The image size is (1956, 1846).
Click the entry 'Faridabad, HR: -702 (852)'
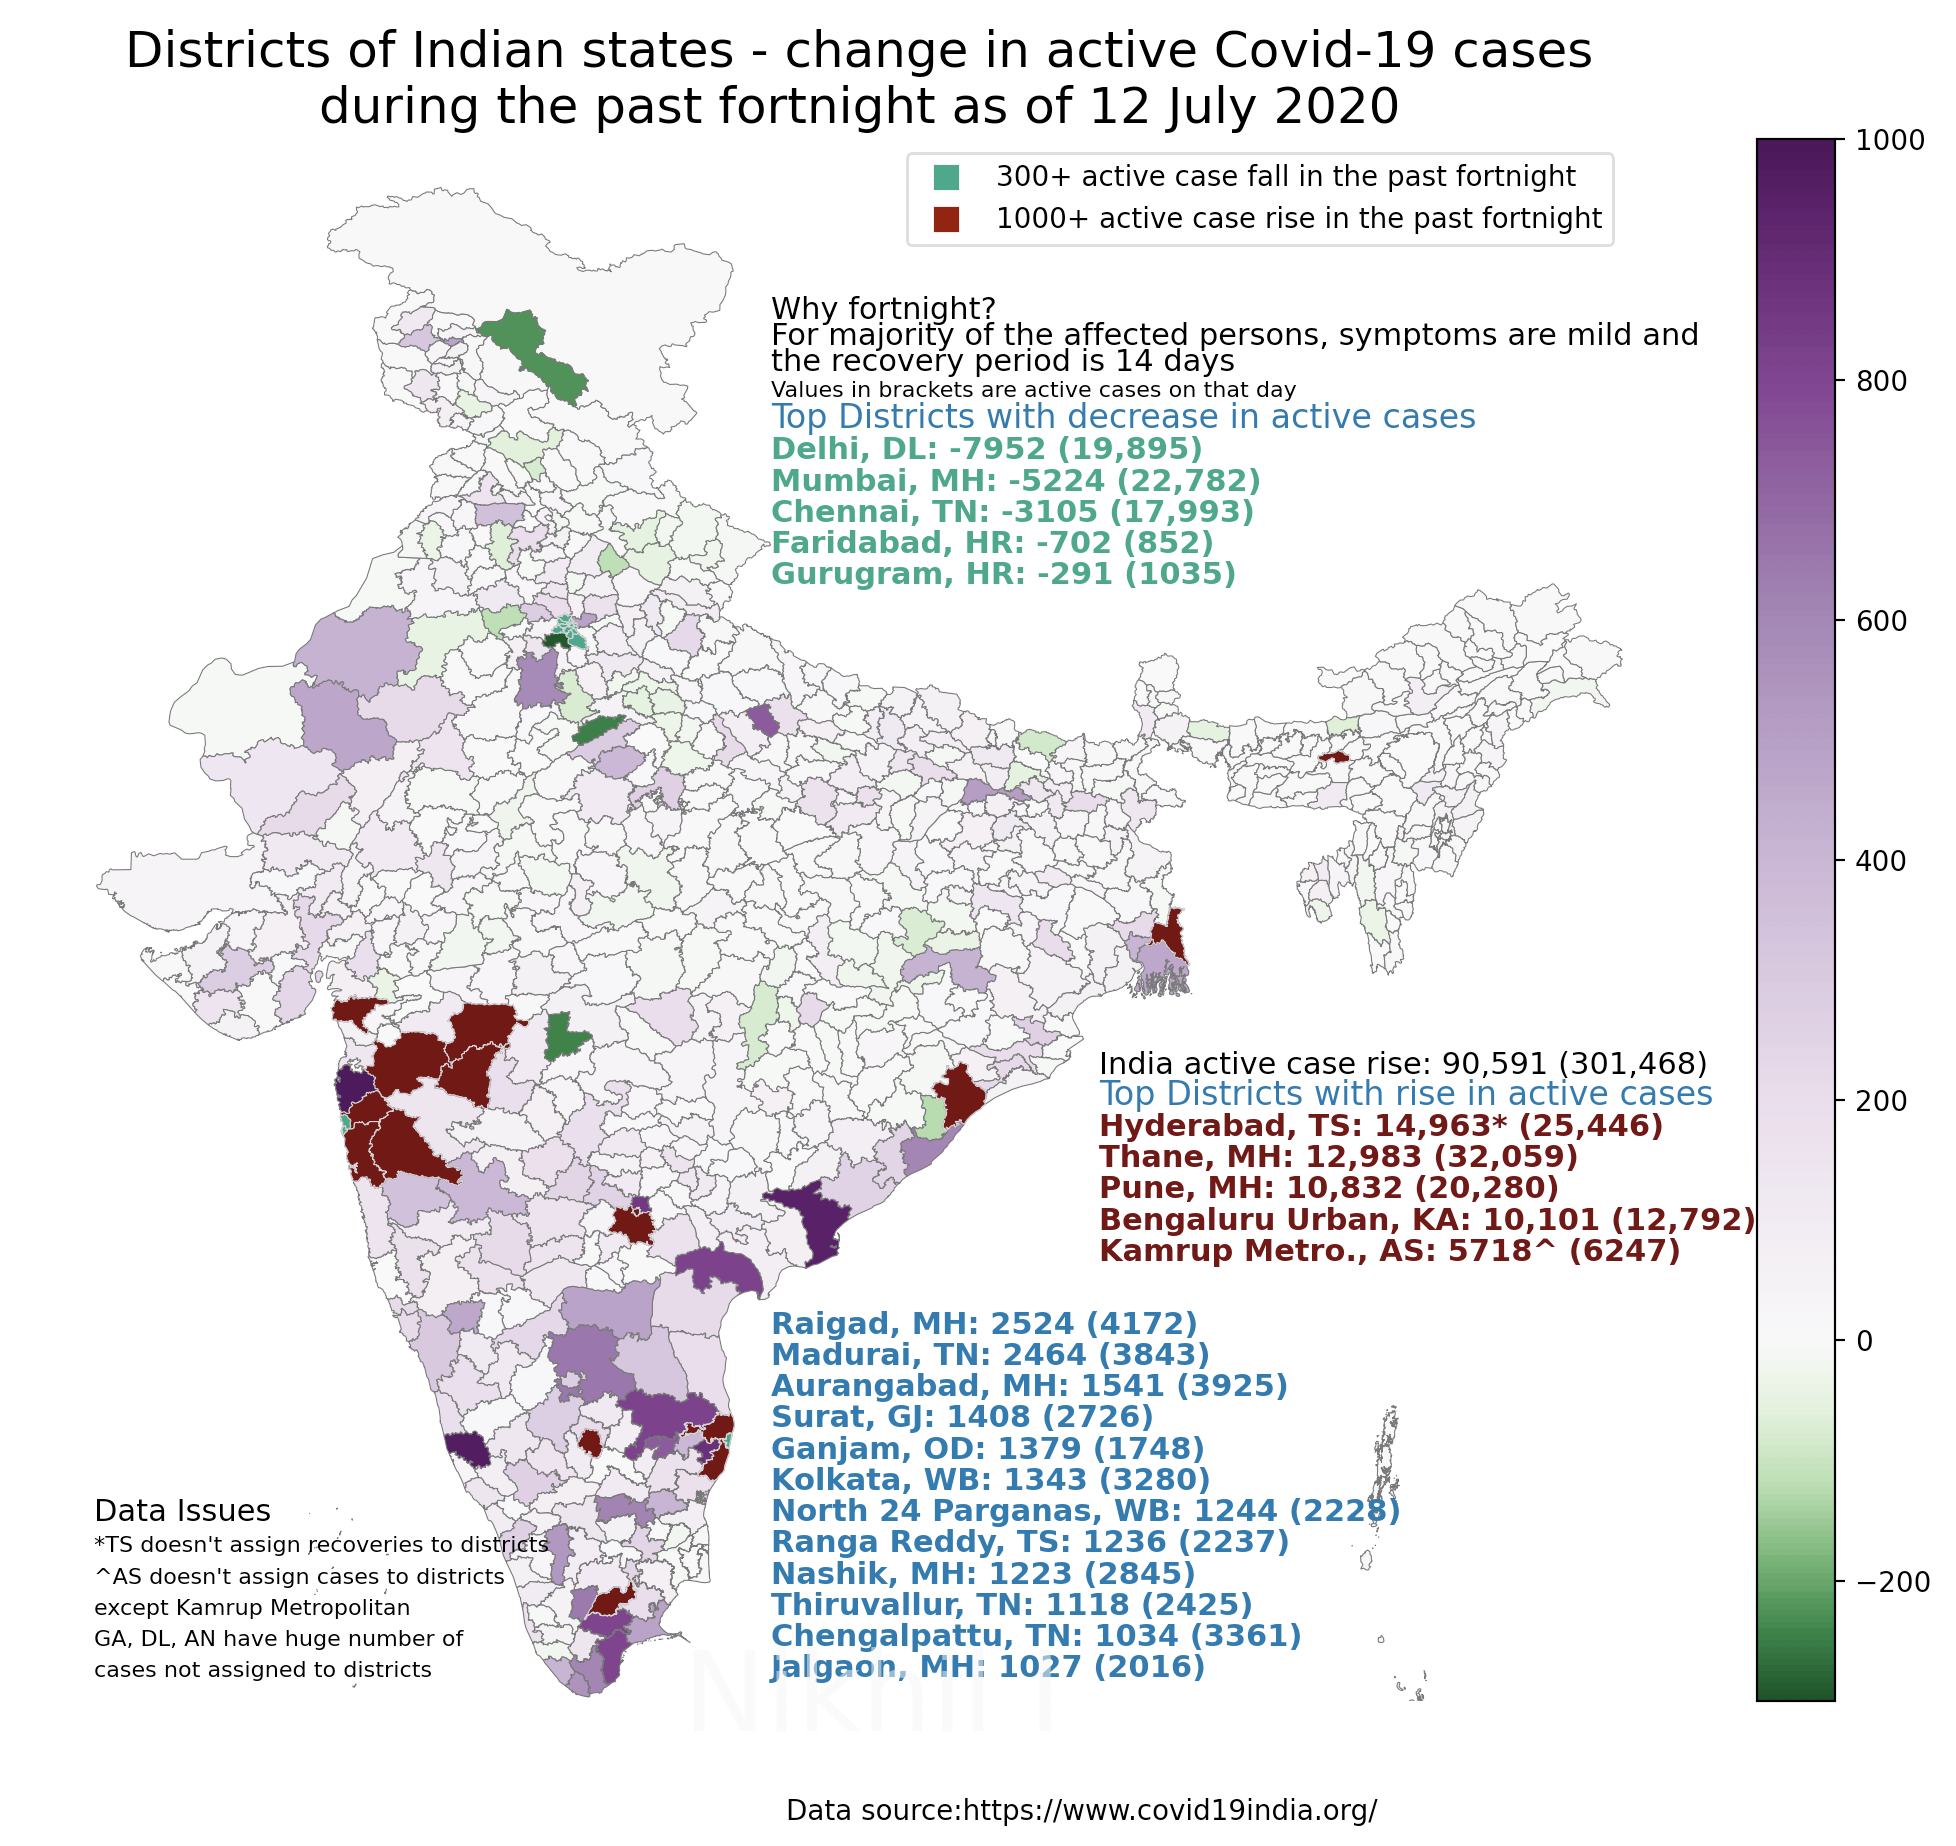click(x=992, y=543)
